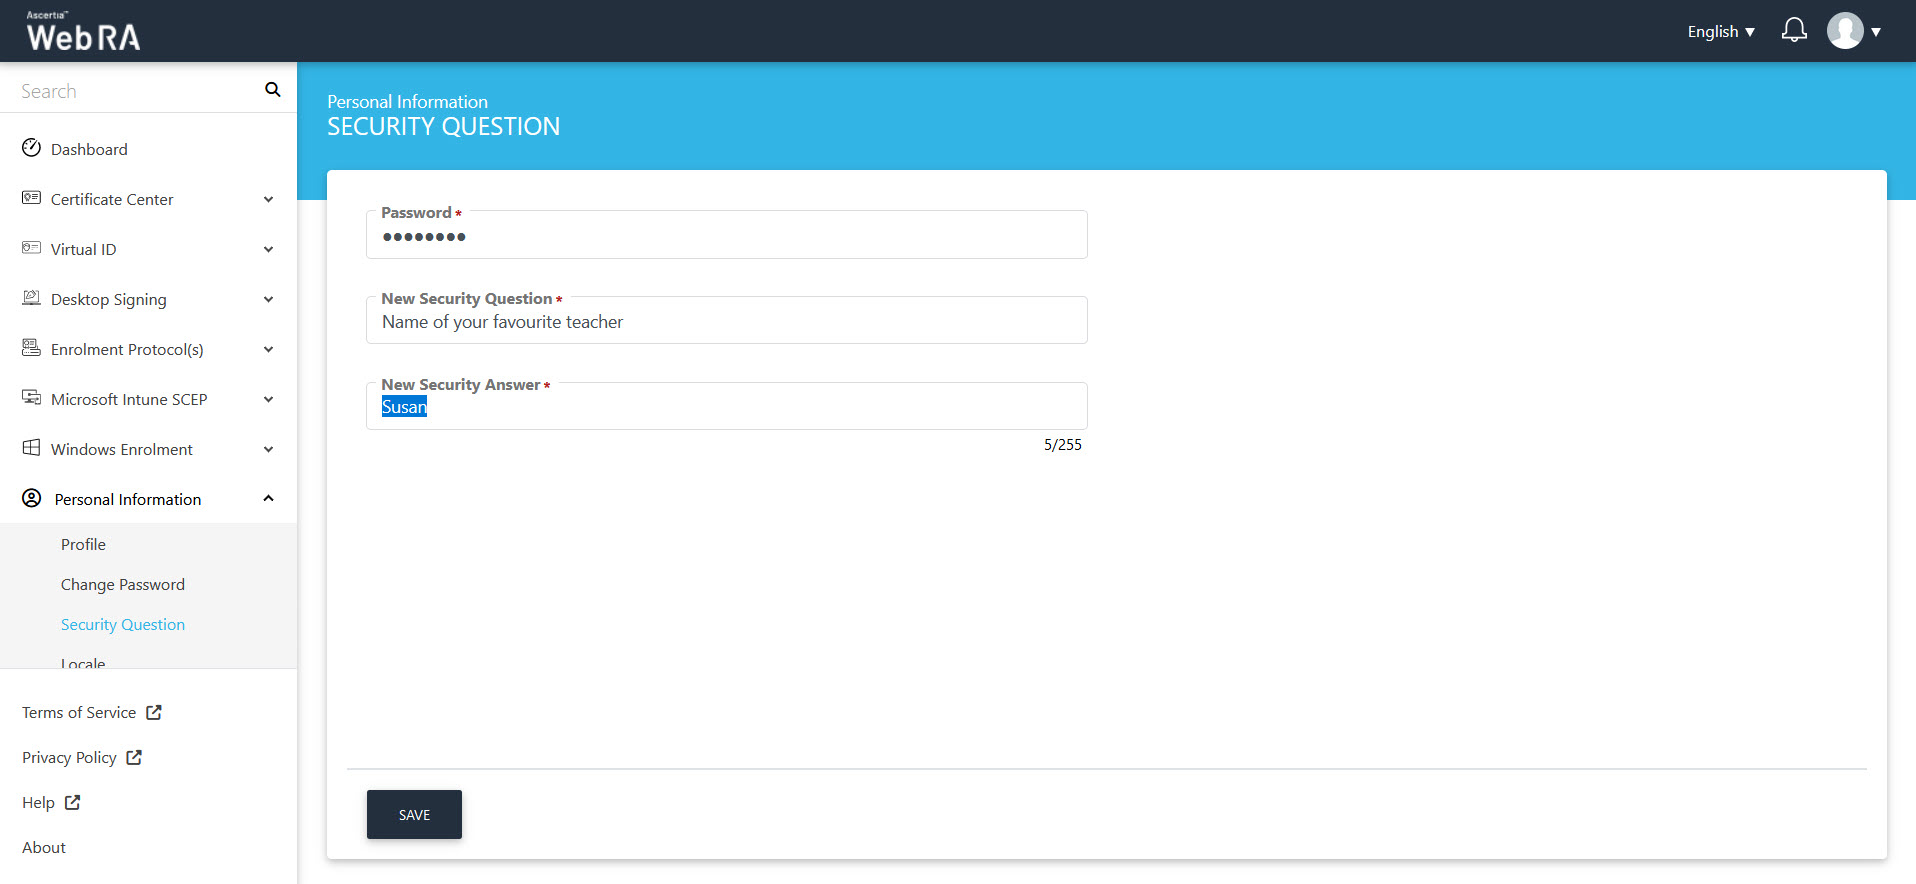Viewport: 1916px width, 884px height.
Task: Click the user avatar icon
Action: 1845,31
